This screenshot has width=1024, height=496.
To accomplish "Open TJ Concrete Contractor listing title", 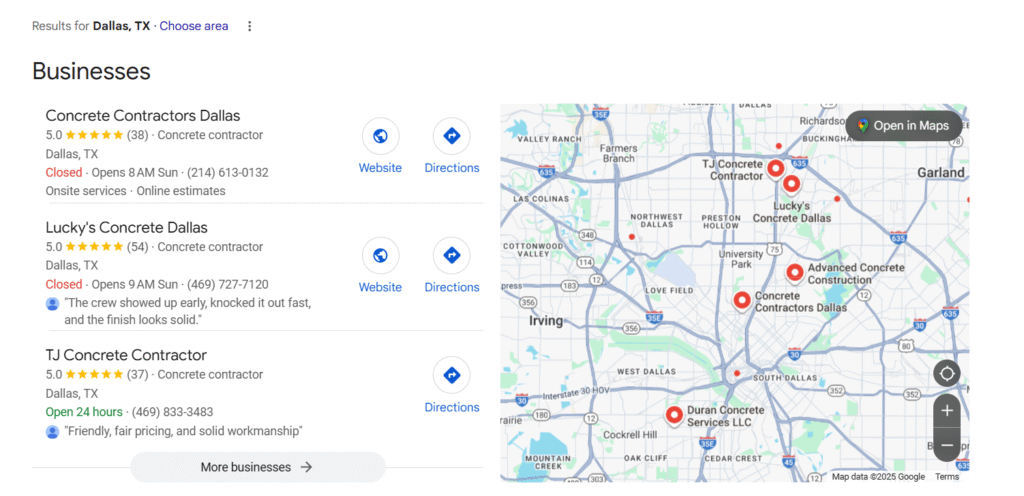I will click(126, 355).
